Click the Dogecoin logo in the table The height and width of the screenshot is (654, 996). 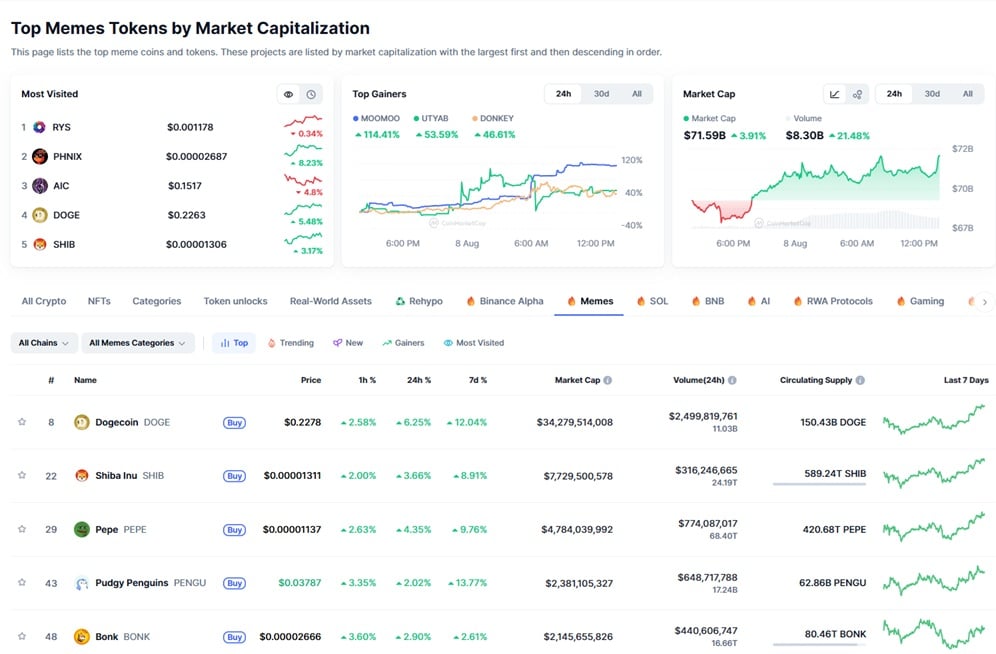pyautogui.click(x=81, y=422)
